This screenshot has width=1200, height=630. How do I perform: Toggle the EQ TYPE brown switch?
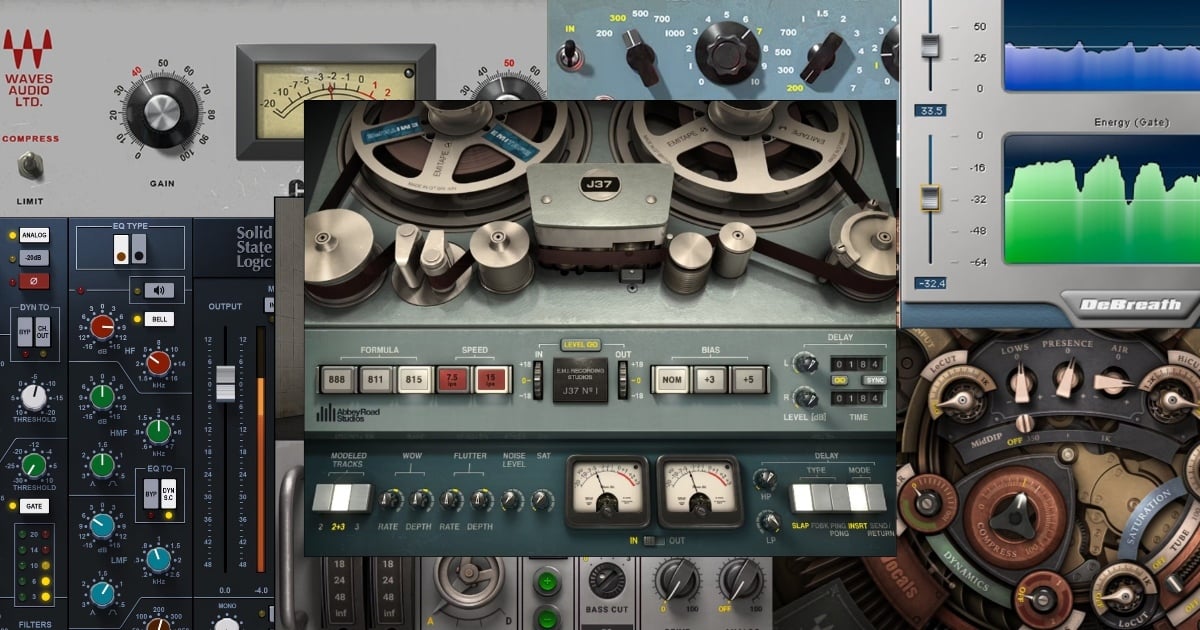tap(121, 249)
